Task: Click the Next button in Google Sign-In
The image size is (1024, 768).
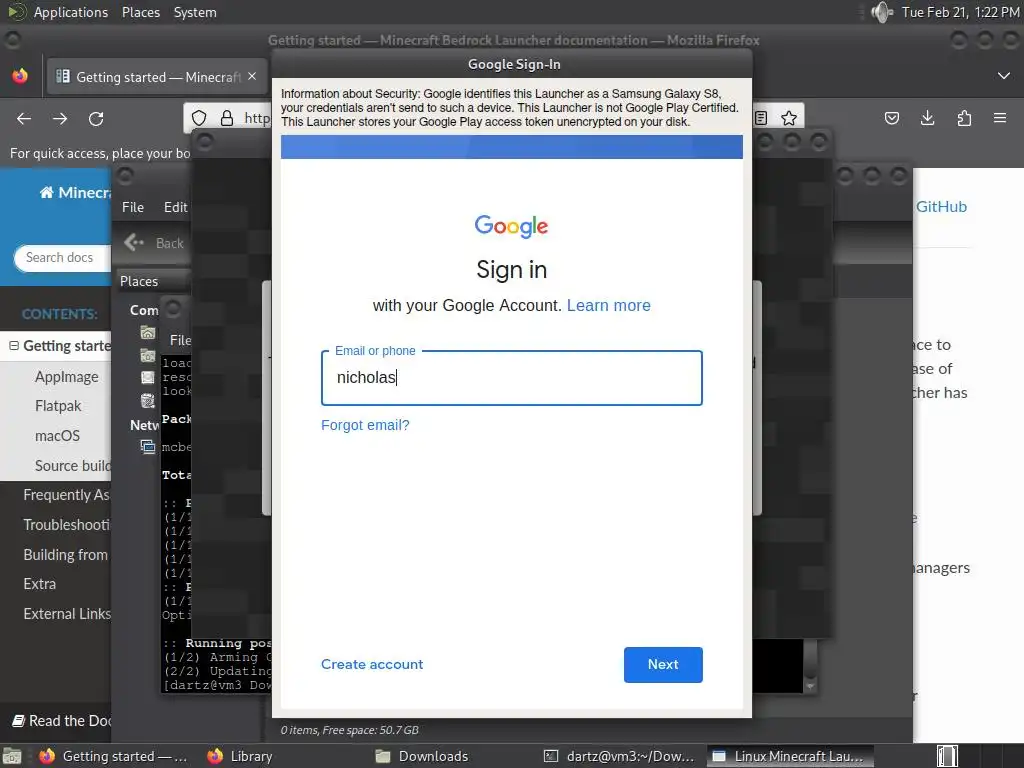Action: click(x=663, y=665)
